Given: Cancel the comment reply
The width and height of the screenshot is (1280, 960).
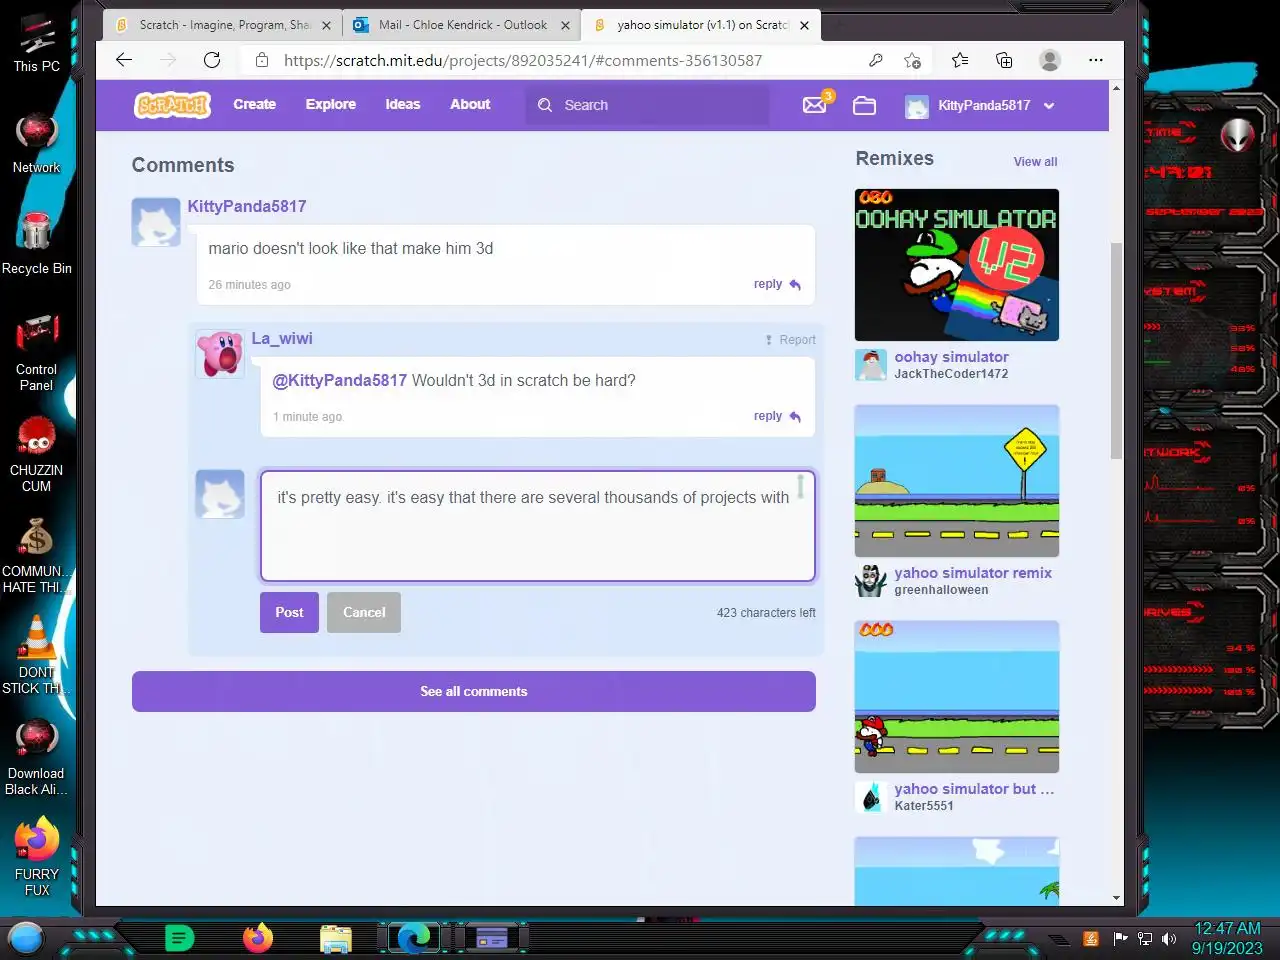Looking at the screenshot, I should [x=364, y=612].
